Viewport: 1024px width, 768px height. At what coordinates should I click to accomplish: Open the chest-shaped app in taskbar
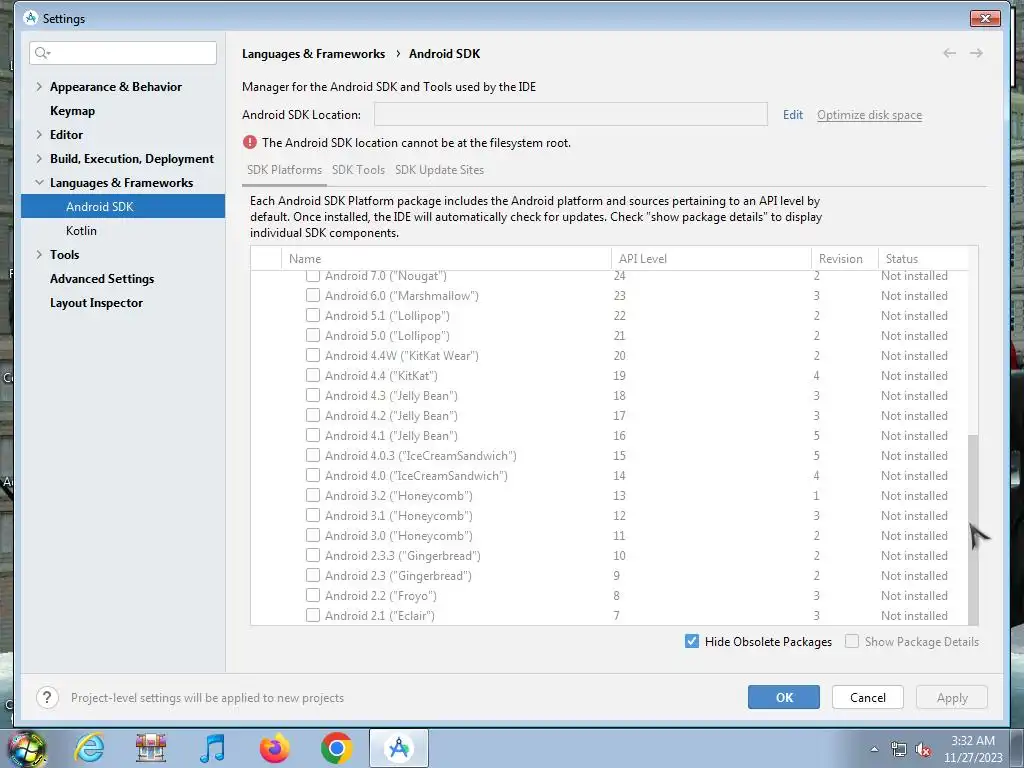pyautogui.click(x=151, y=748)
